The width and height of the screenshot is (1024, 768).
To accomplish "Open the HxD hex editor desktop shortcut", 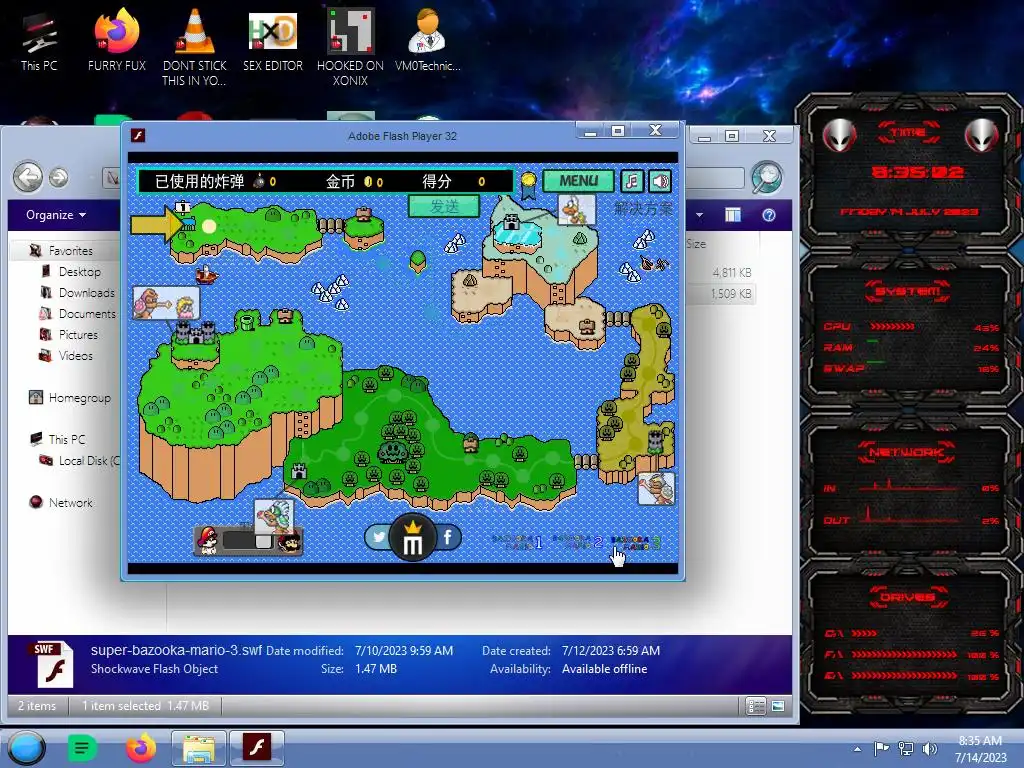I will pyautogui.click(x=272, y=41).
